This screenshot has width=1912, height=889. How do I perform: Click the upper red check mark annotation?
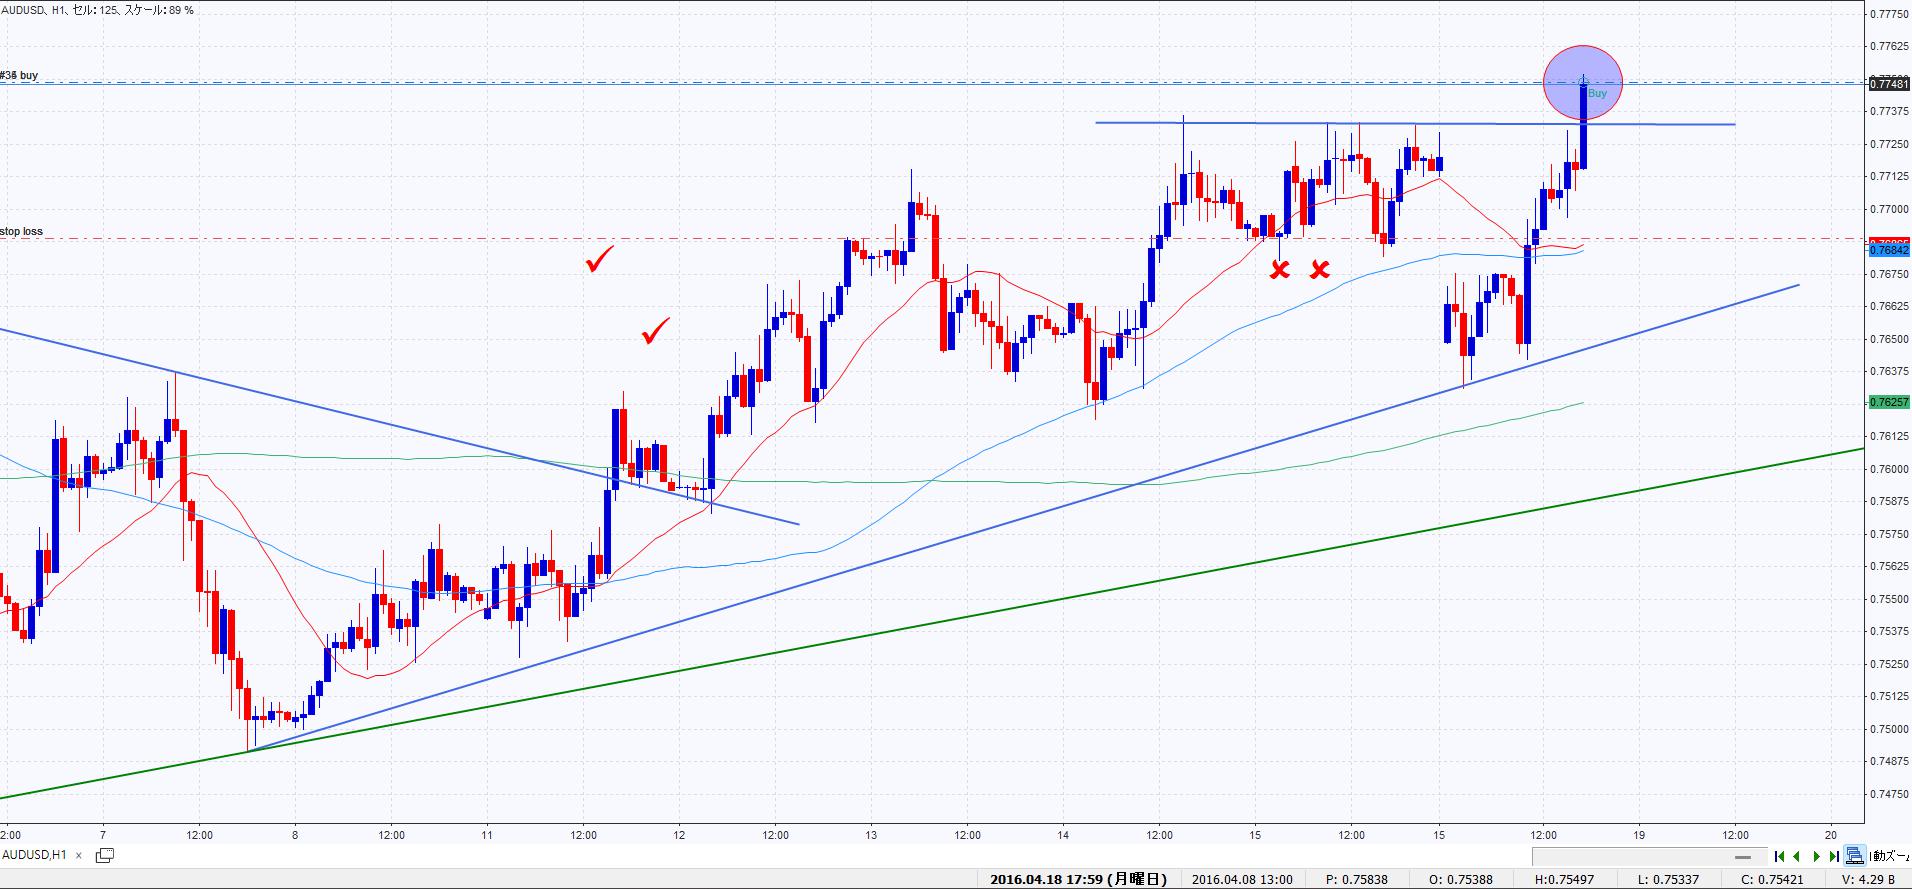599,260
